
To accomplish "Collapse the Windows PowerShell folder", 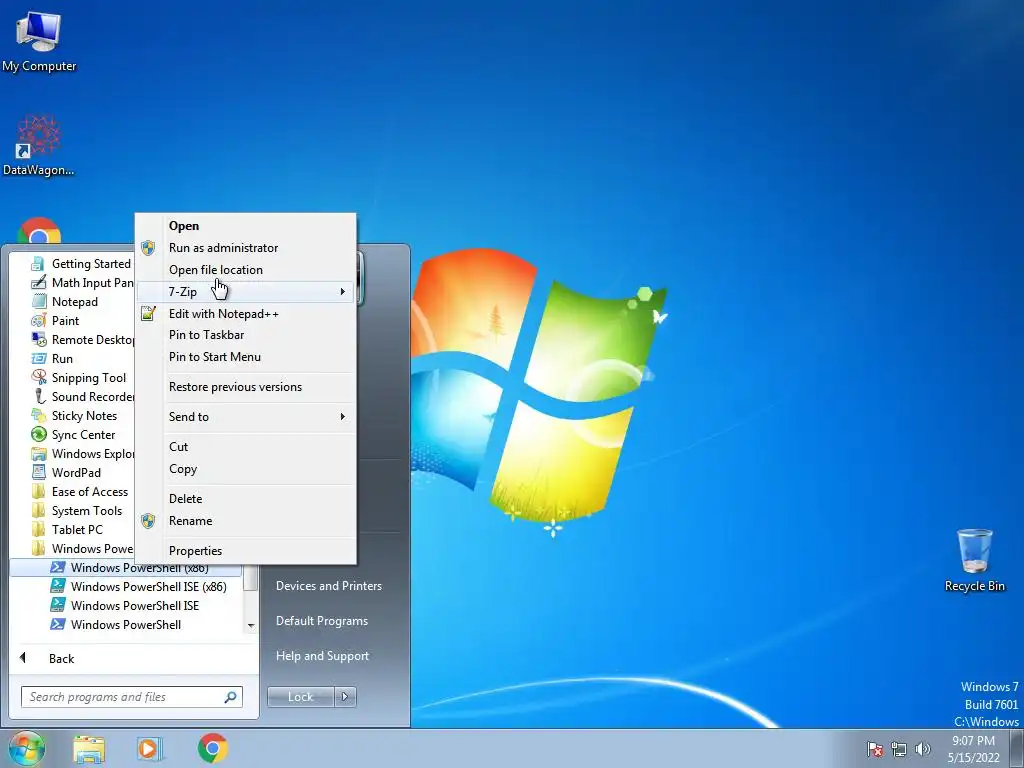I will 82,549.
